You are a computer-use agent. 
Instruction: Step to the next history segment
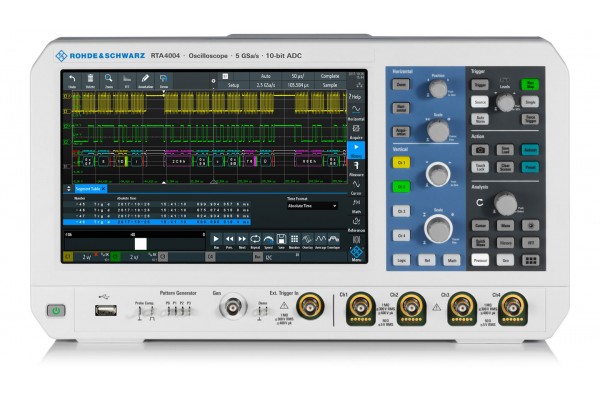(242, 241)
